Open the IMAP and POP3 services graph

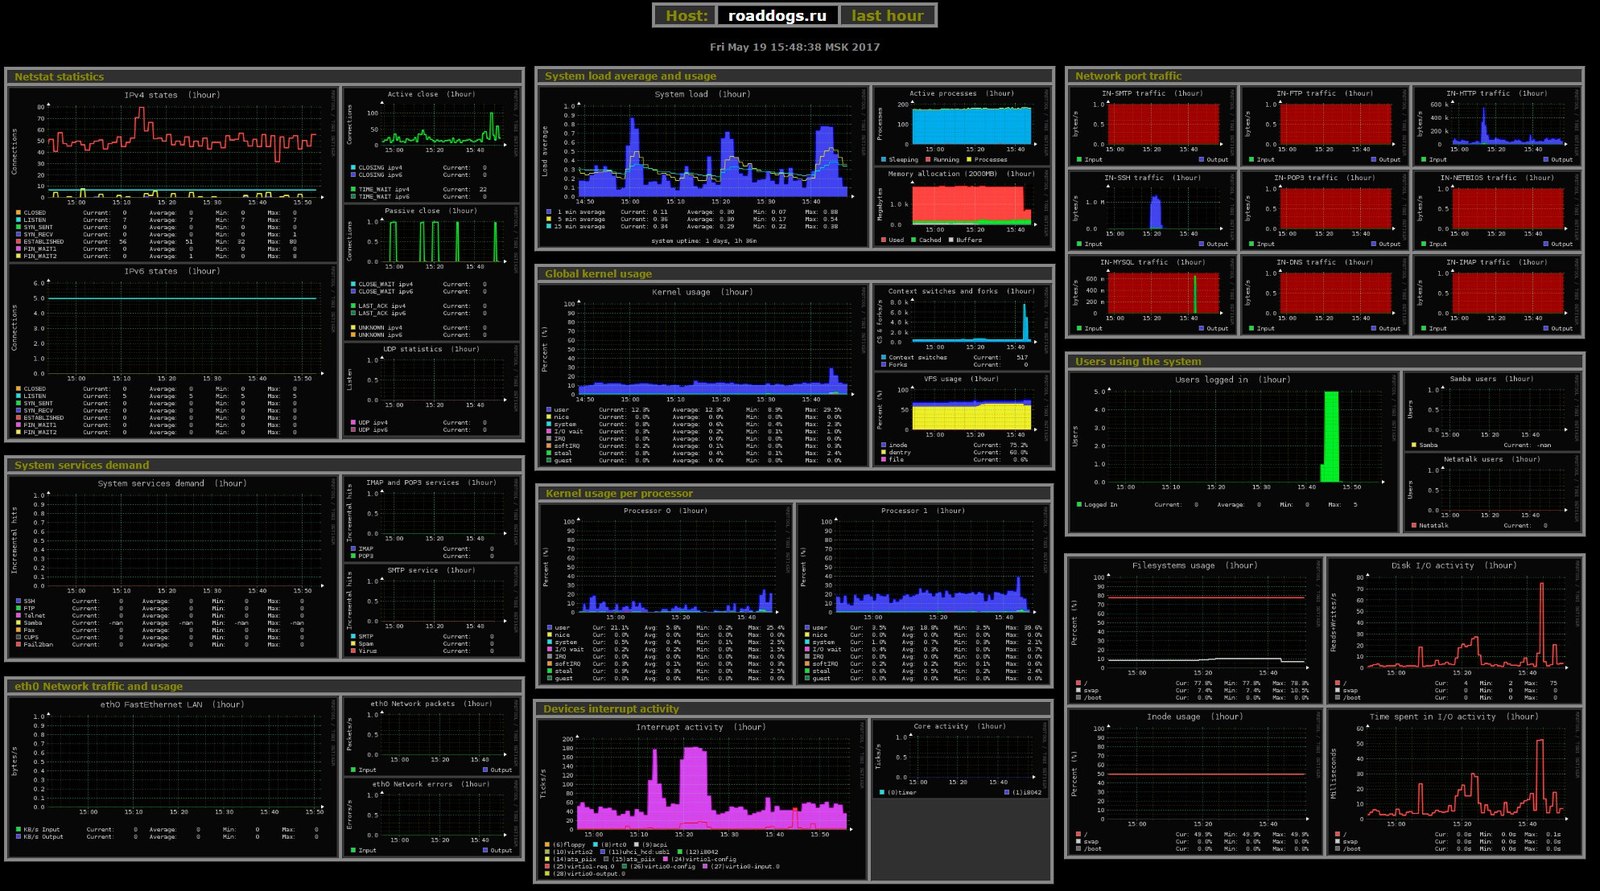click(x=432, y=518)
